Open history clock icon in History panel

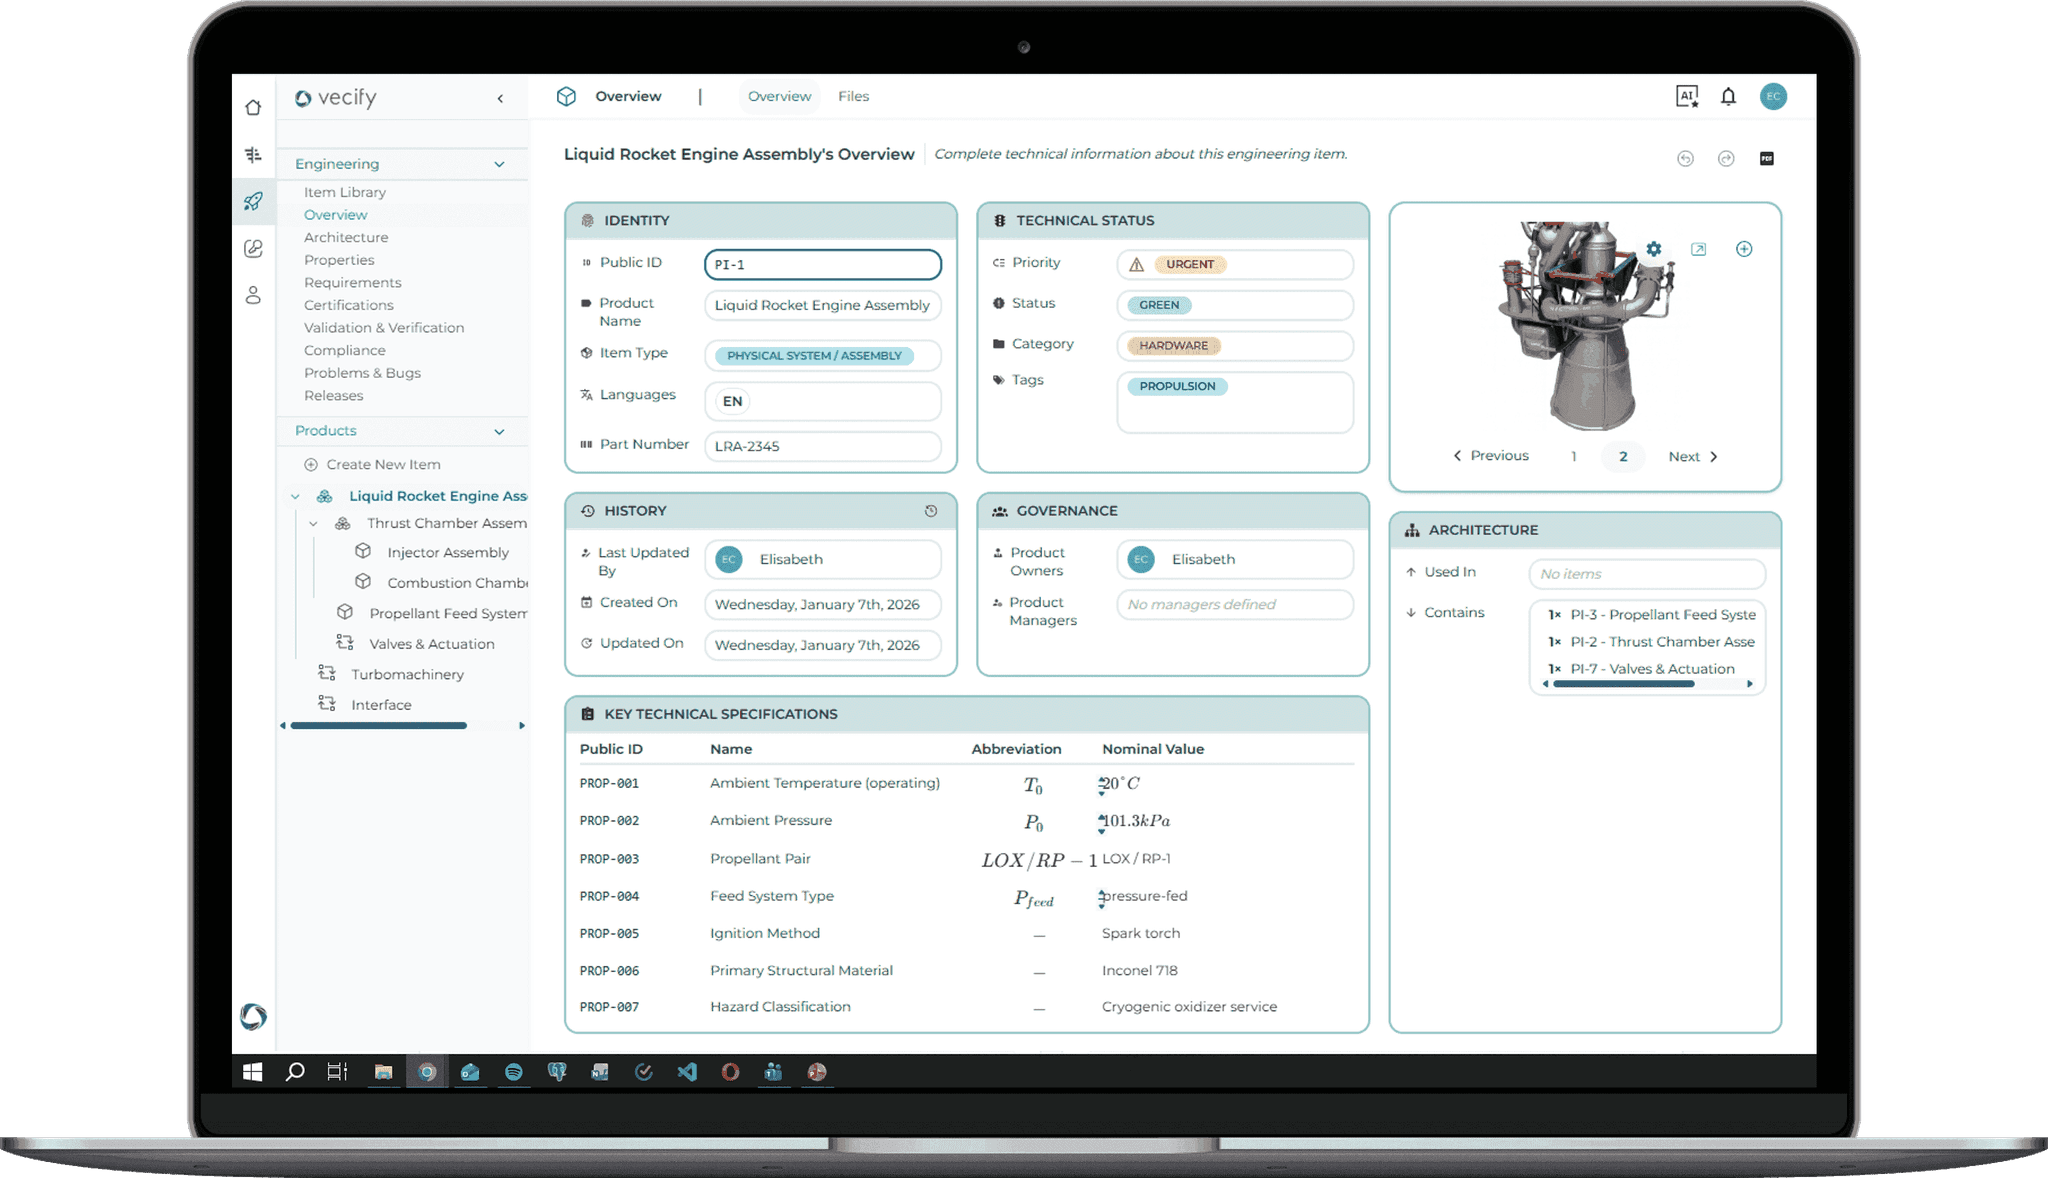[930, 511]
